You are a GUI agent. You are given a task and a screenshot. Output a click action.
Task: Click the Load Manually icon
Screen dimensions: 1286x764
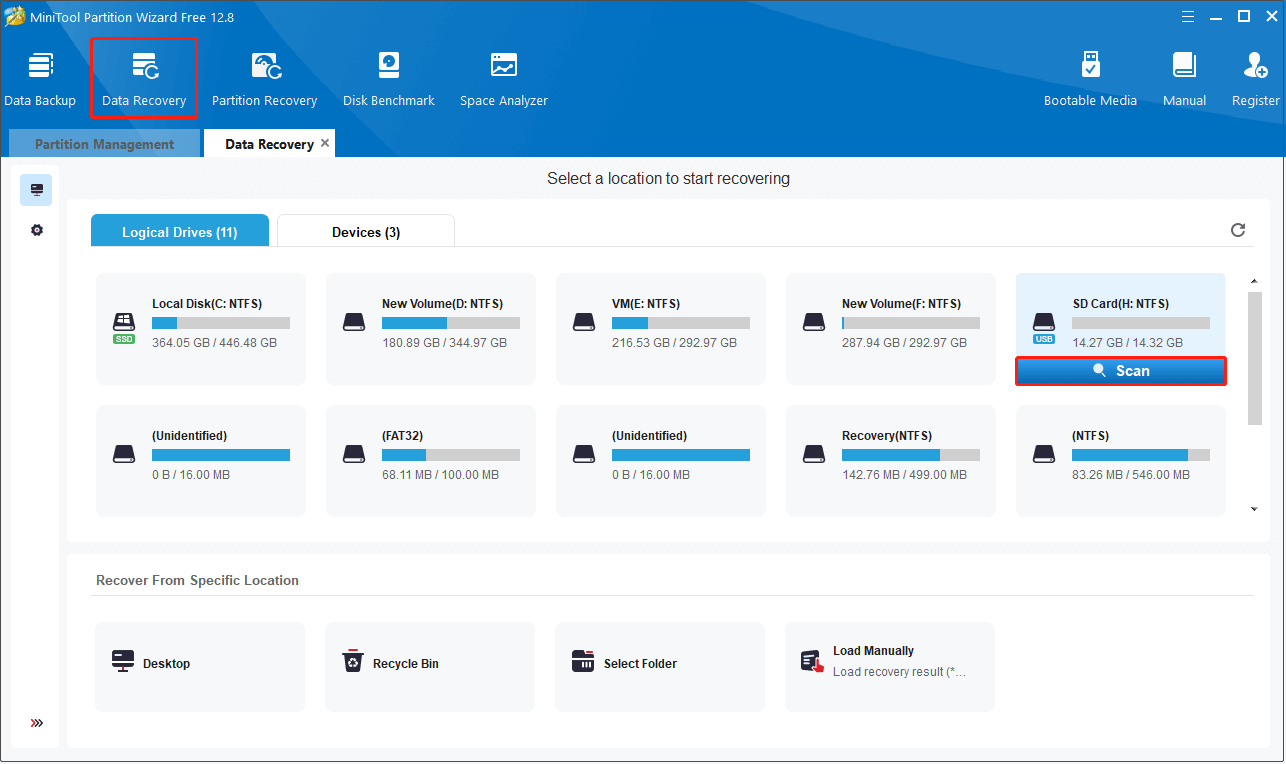(x=812, y=661)
